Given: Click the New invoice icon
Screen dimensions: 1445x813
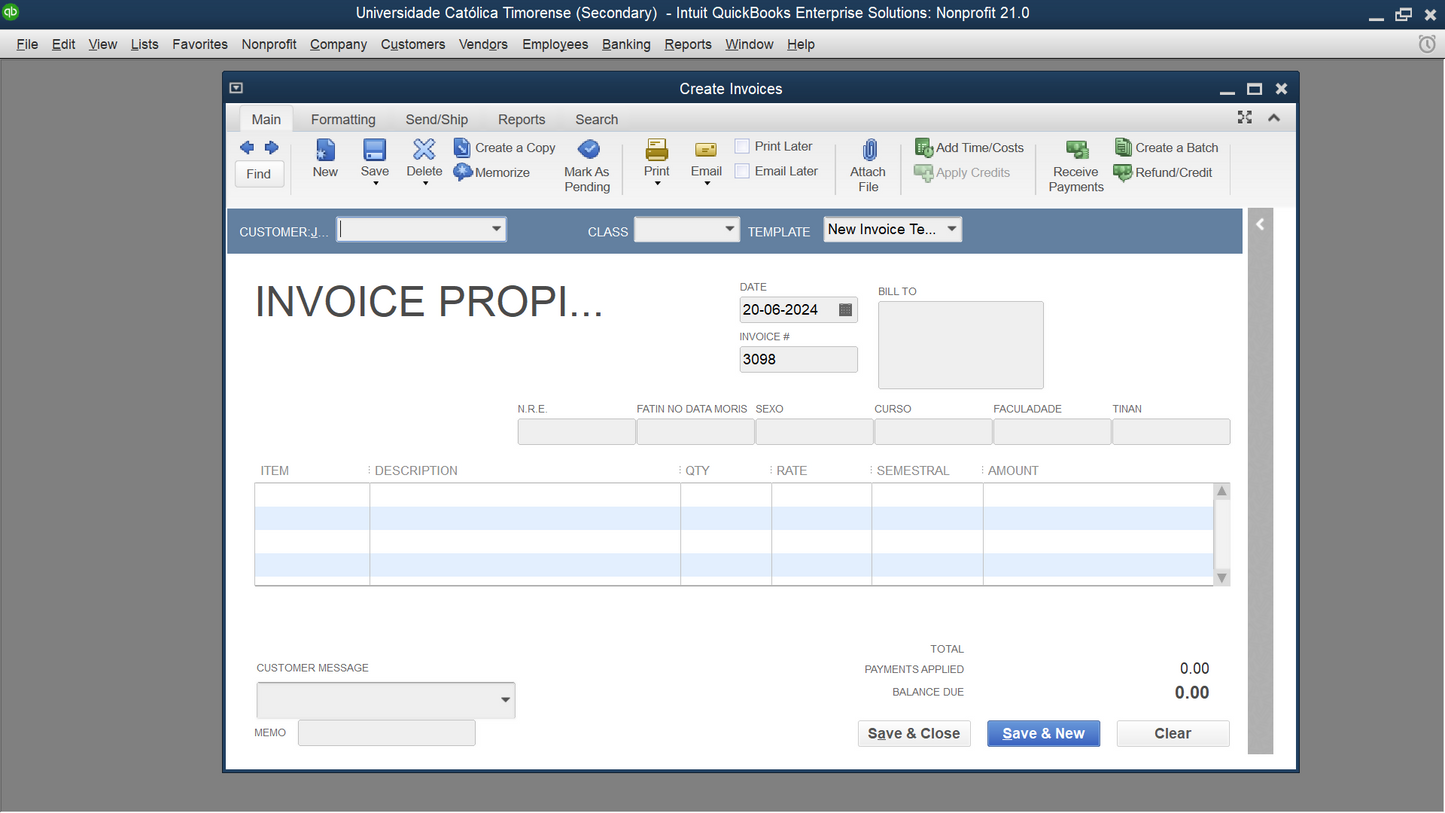Looking at the screenshot, I should pyautogui.click(x=325, y=150).
